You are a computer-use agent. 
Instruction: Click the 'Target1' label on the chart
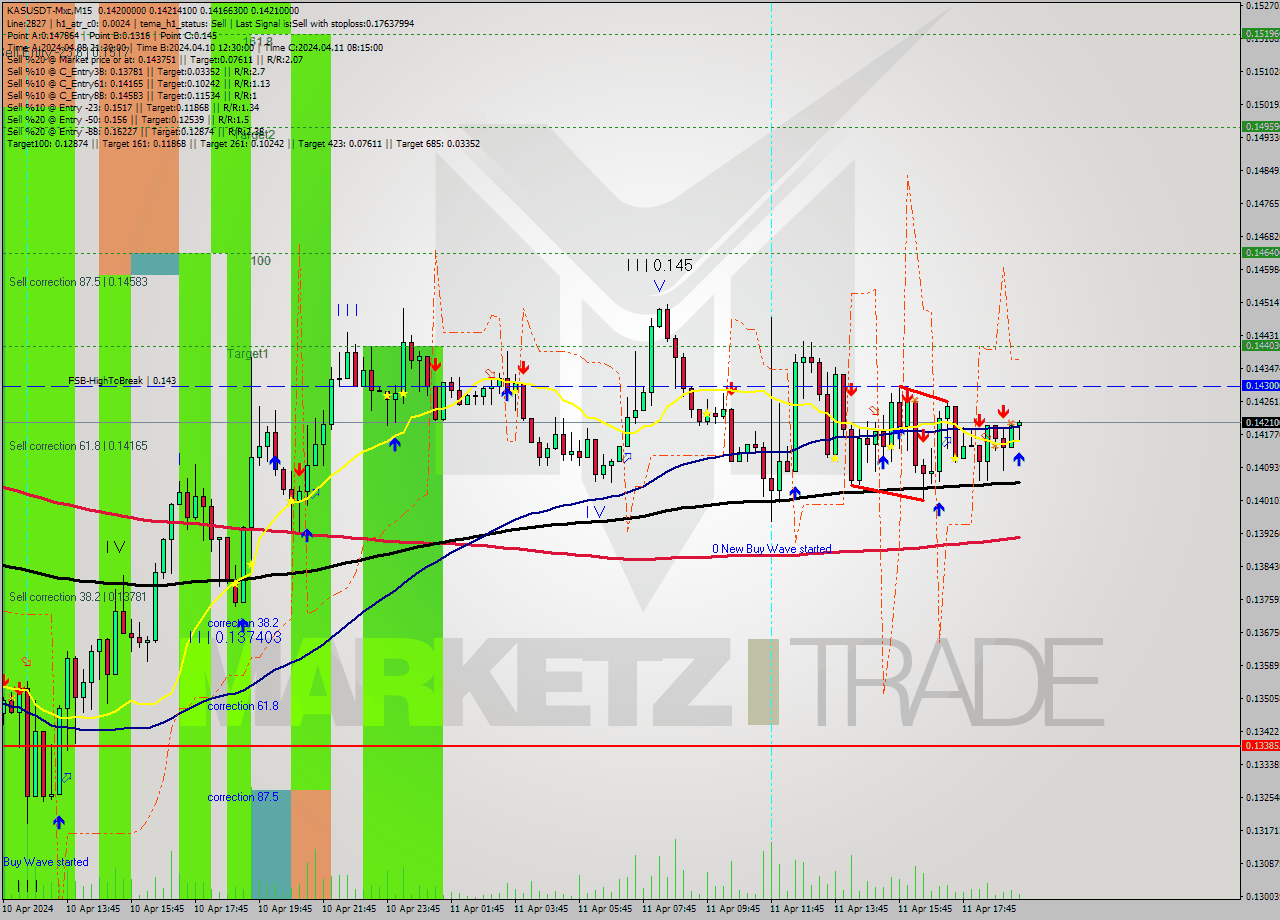(x=247, y=354)
